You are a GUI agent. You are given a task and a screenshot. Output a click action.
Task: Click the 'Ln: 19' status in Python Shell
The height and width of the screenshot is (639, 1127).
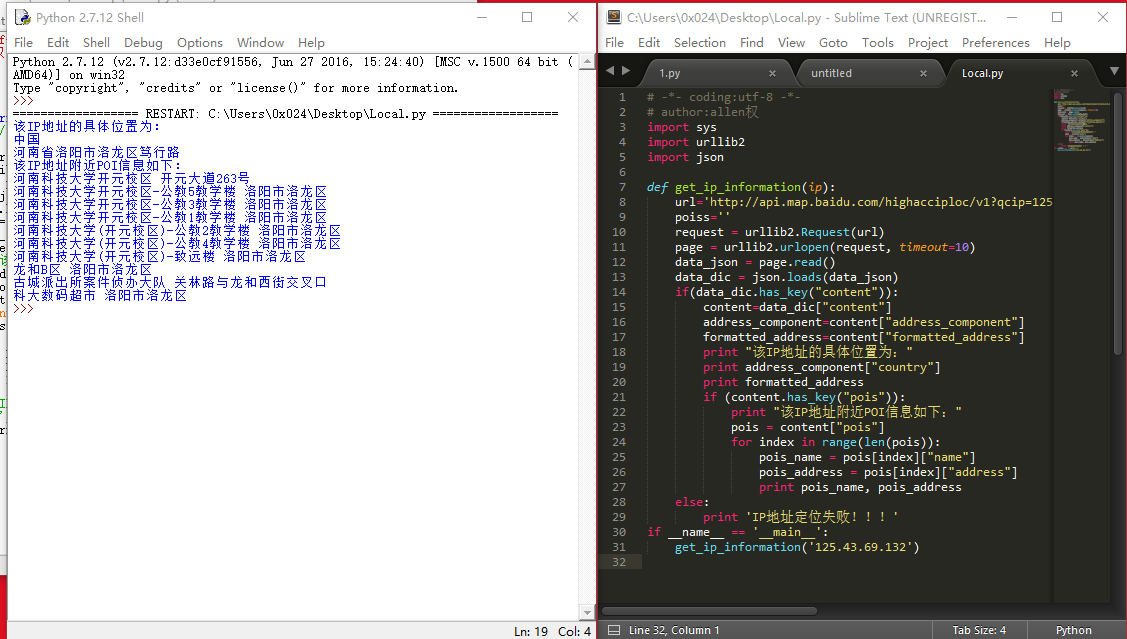pos(530,631)
